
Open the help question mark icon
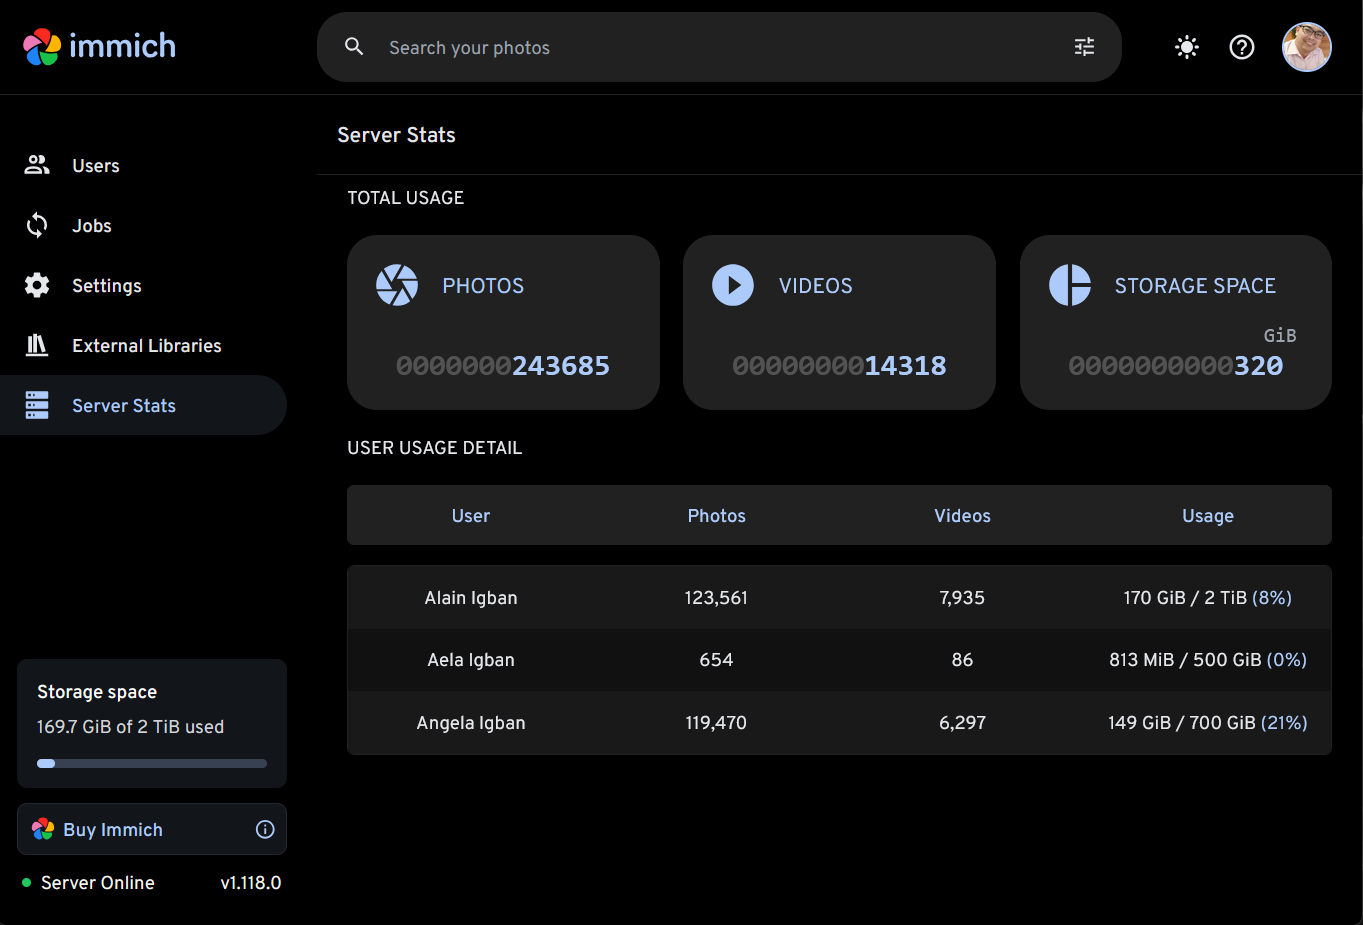pos(1241,47)
